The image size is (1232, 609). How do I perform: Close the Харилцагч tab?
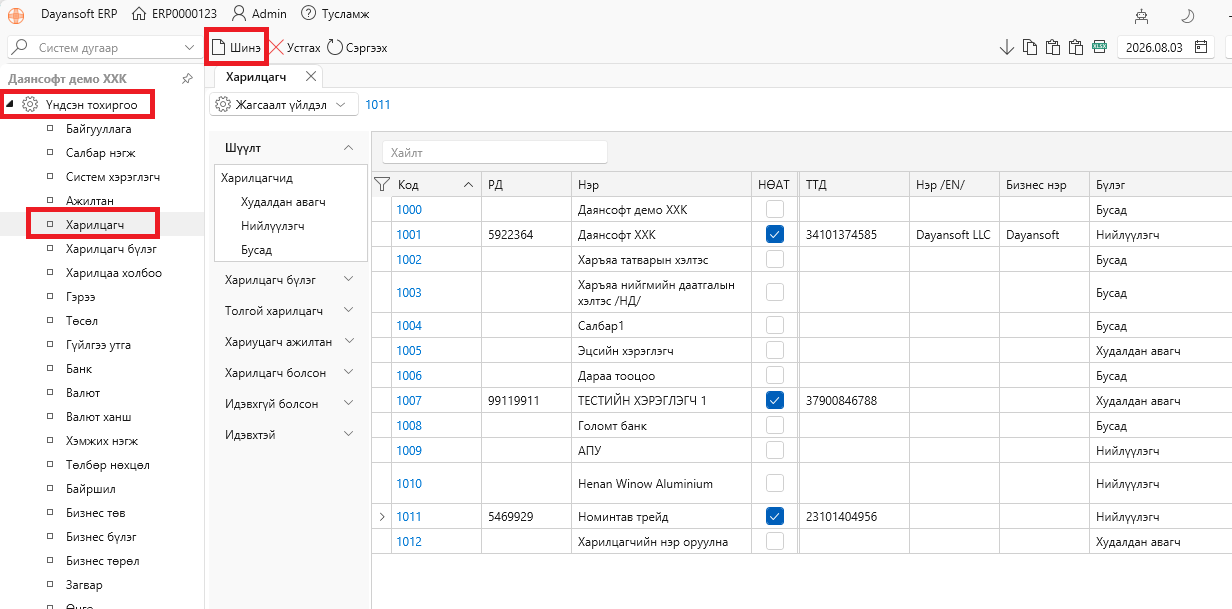[x=311, y=76]
